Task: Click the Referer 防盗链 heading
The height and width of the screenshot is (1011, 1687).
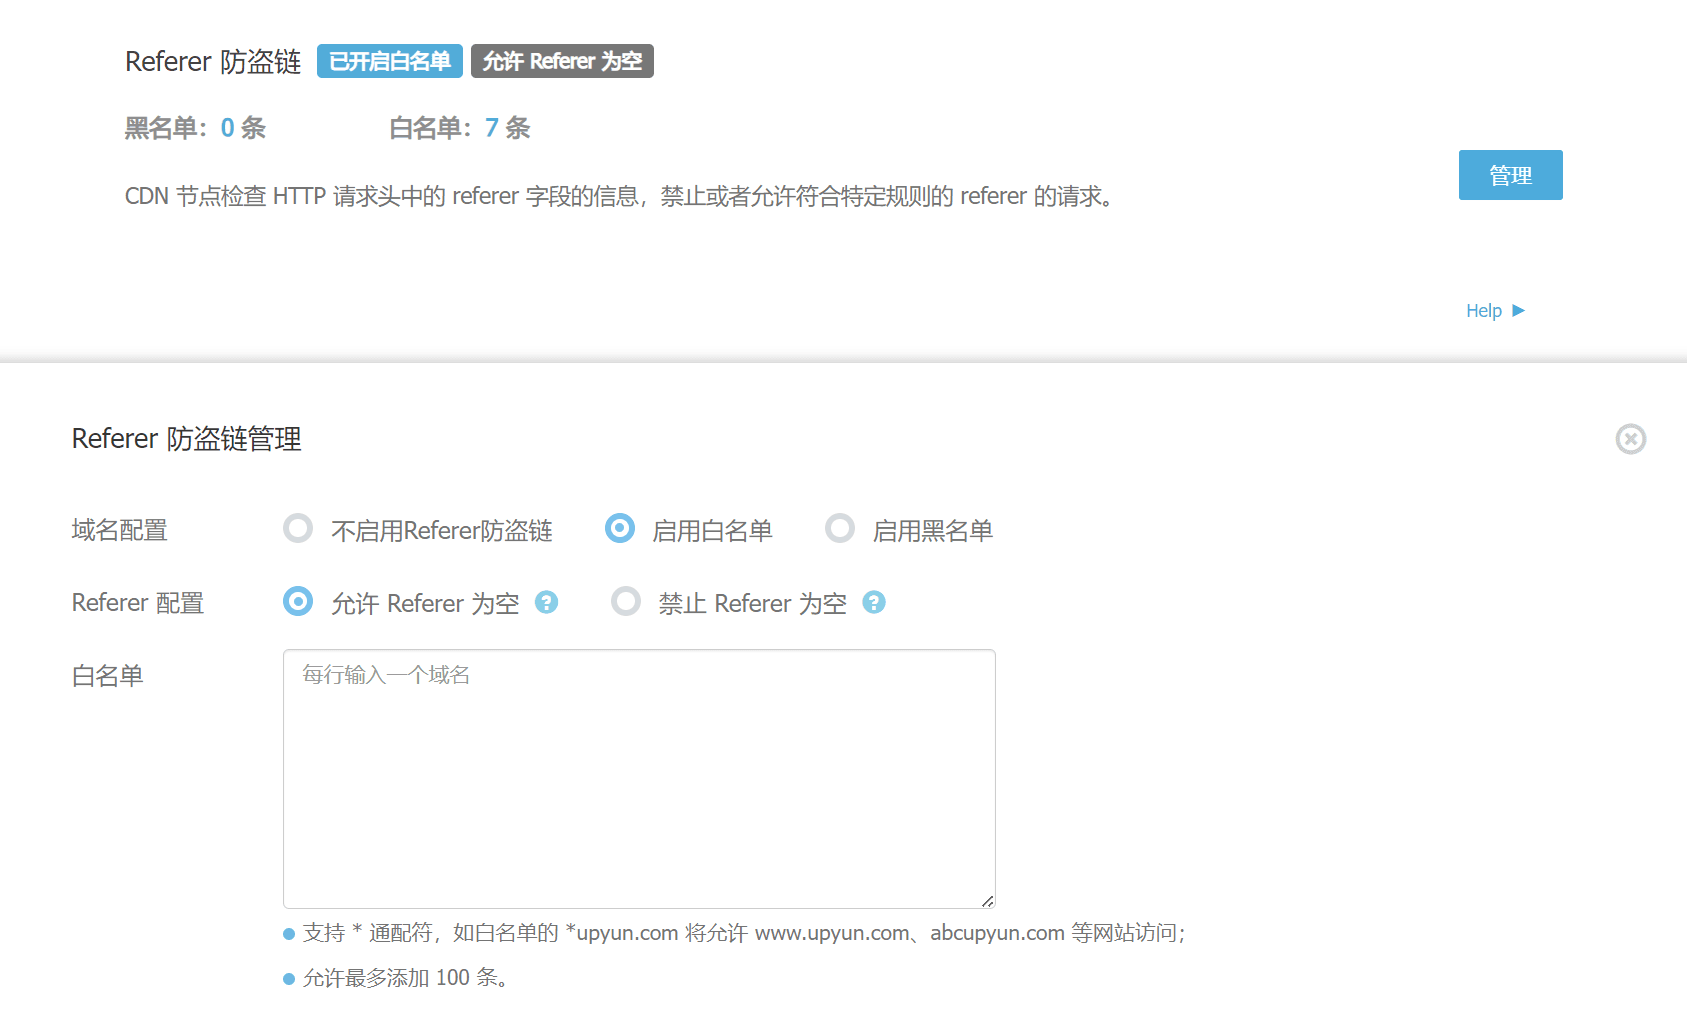Action: 213,61
